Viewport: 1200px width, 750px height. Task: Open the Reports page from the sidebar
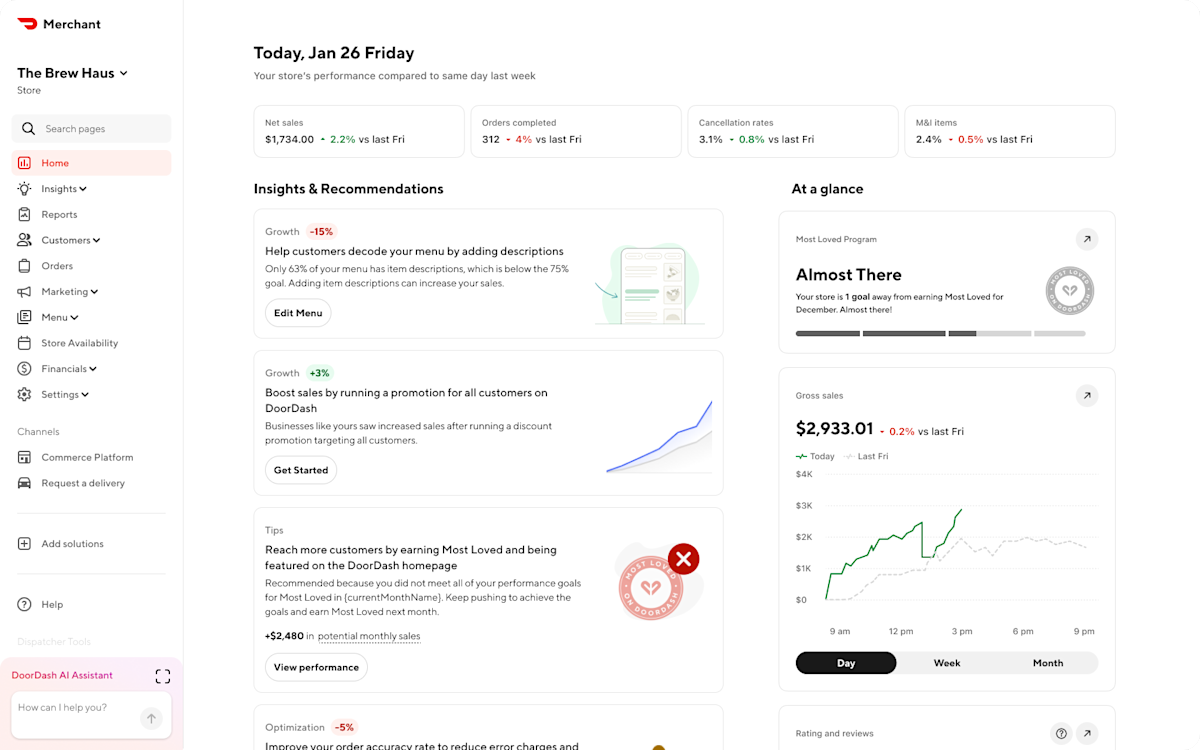coord(59,214)
